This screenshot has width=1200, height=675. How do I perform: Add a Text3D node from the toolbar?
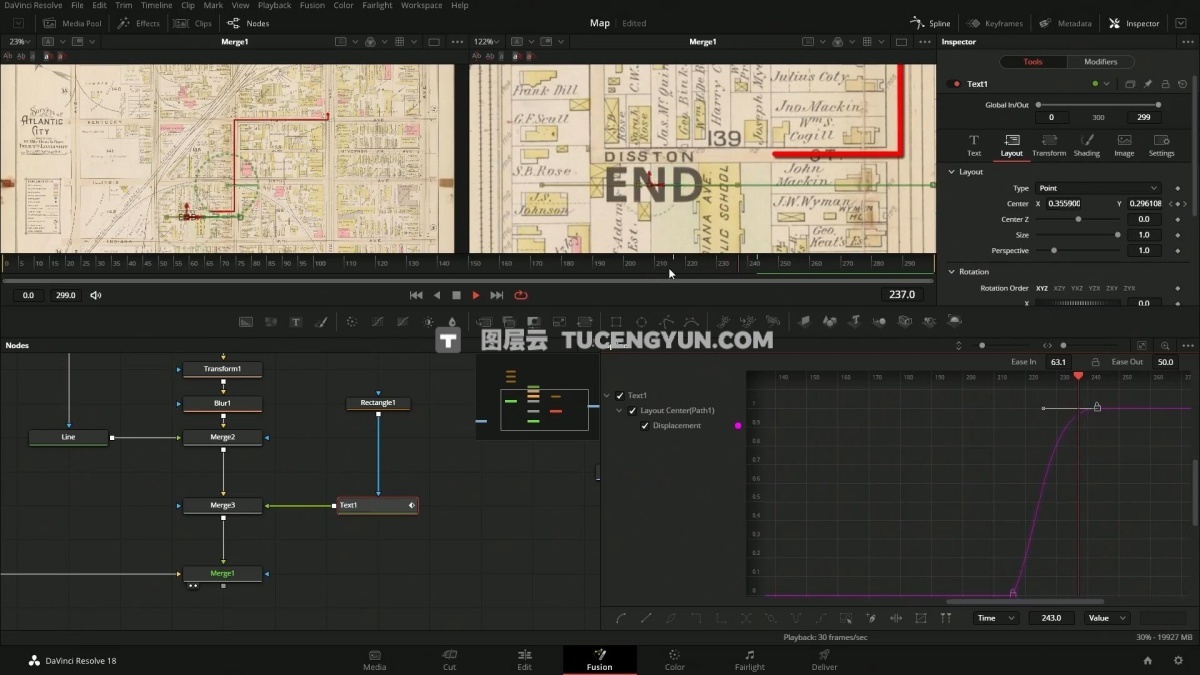pyautogui.click(x=854, y=322)
